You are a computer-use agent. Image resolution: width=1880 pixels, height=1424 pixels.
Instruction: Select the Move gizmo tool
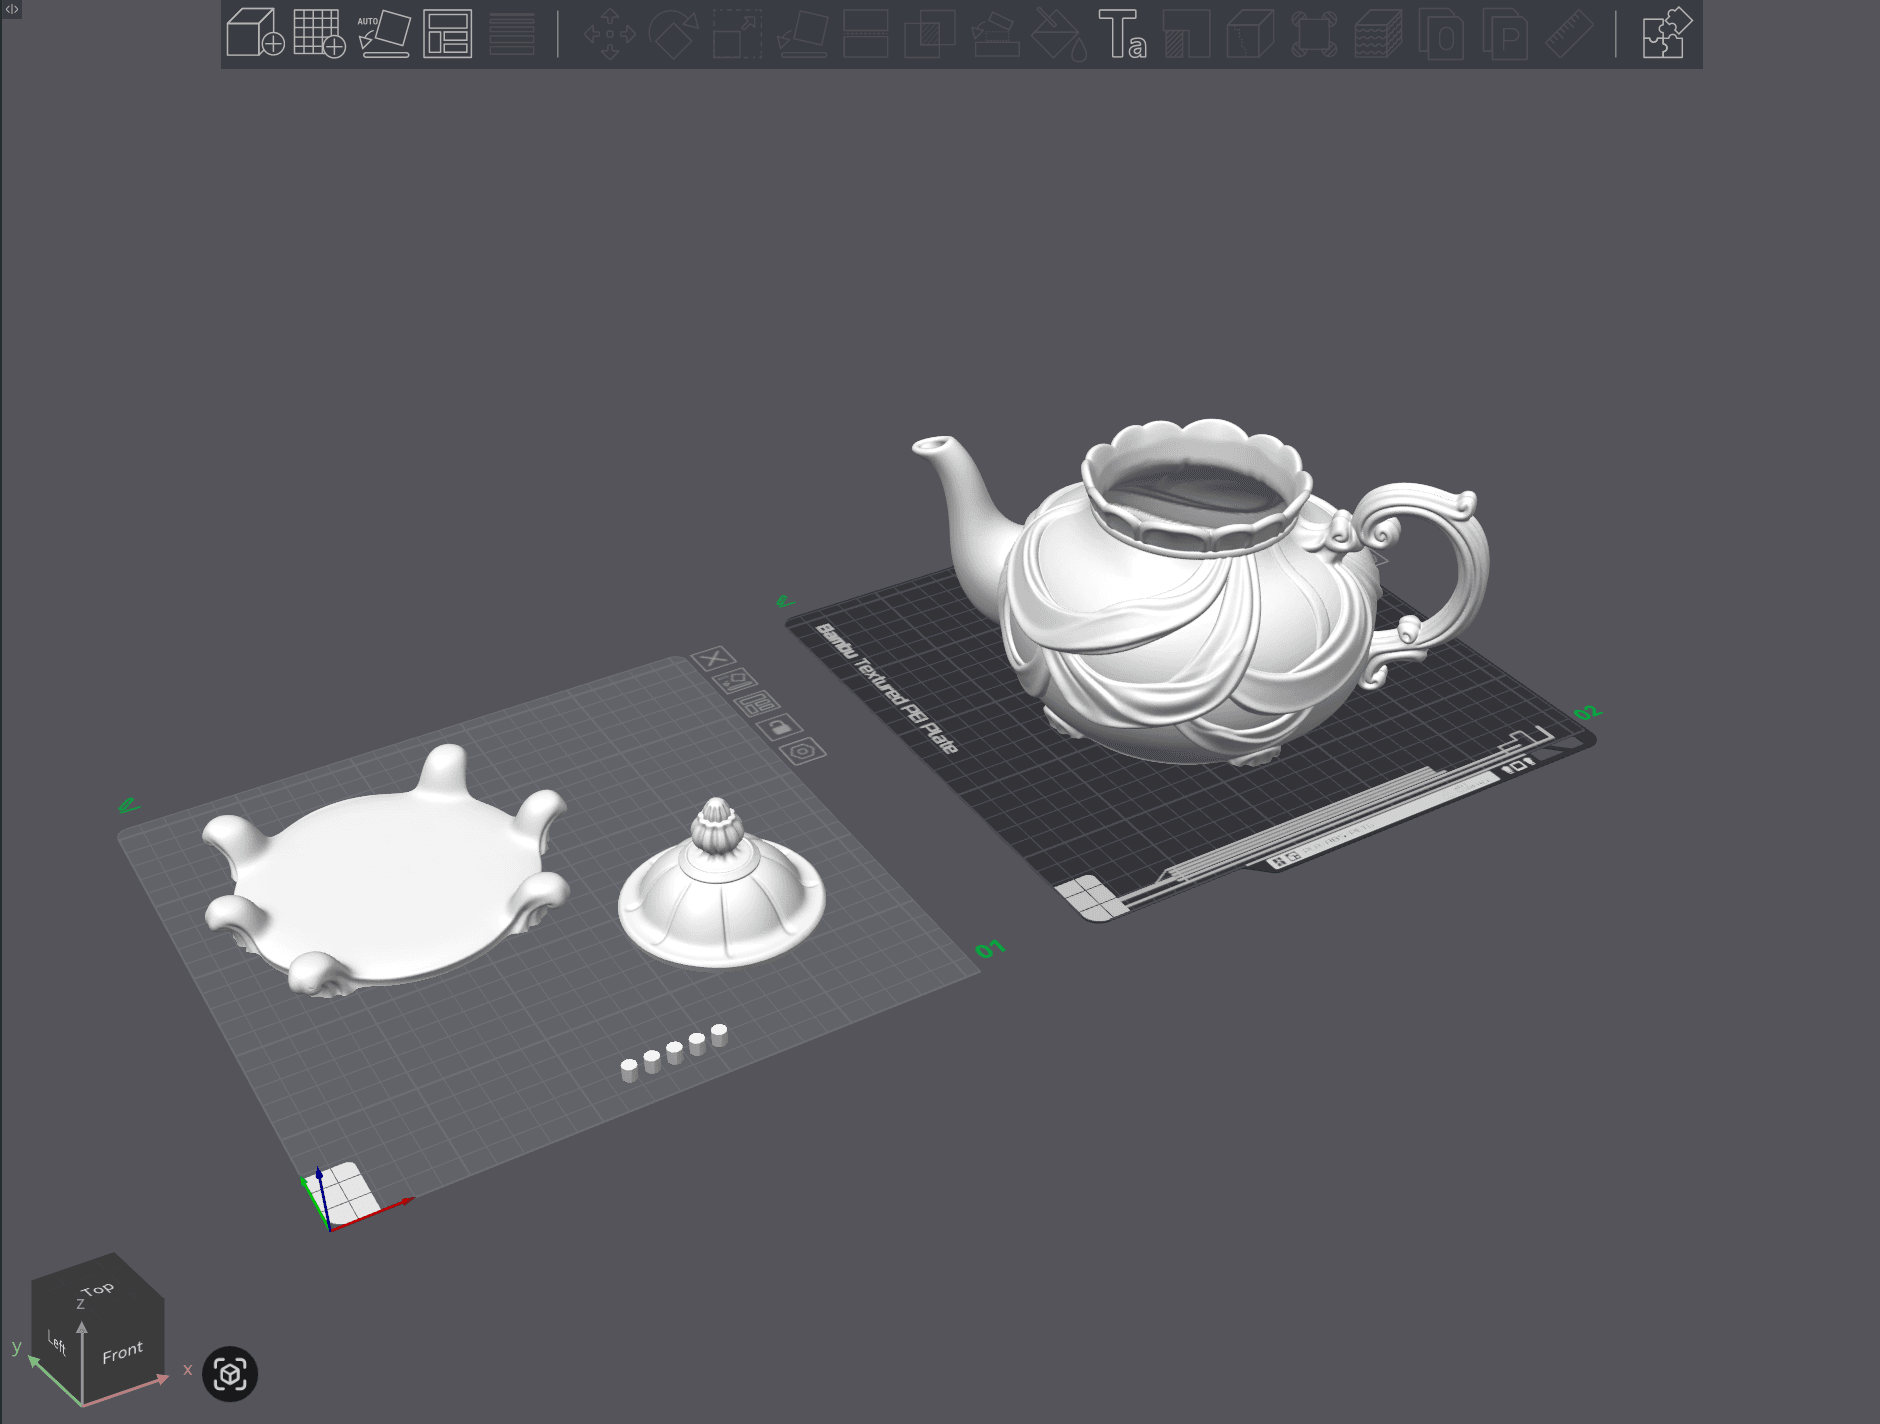[609, 33]
